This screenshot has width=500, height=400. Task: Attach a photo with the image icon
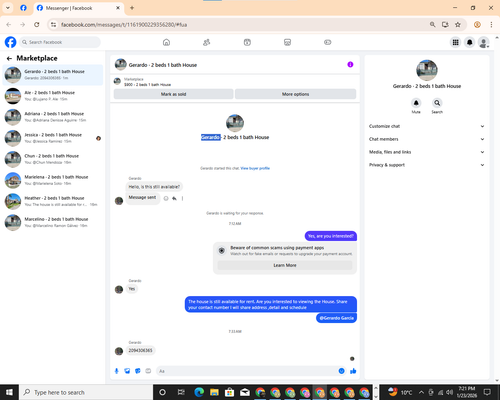pos(127,371)
